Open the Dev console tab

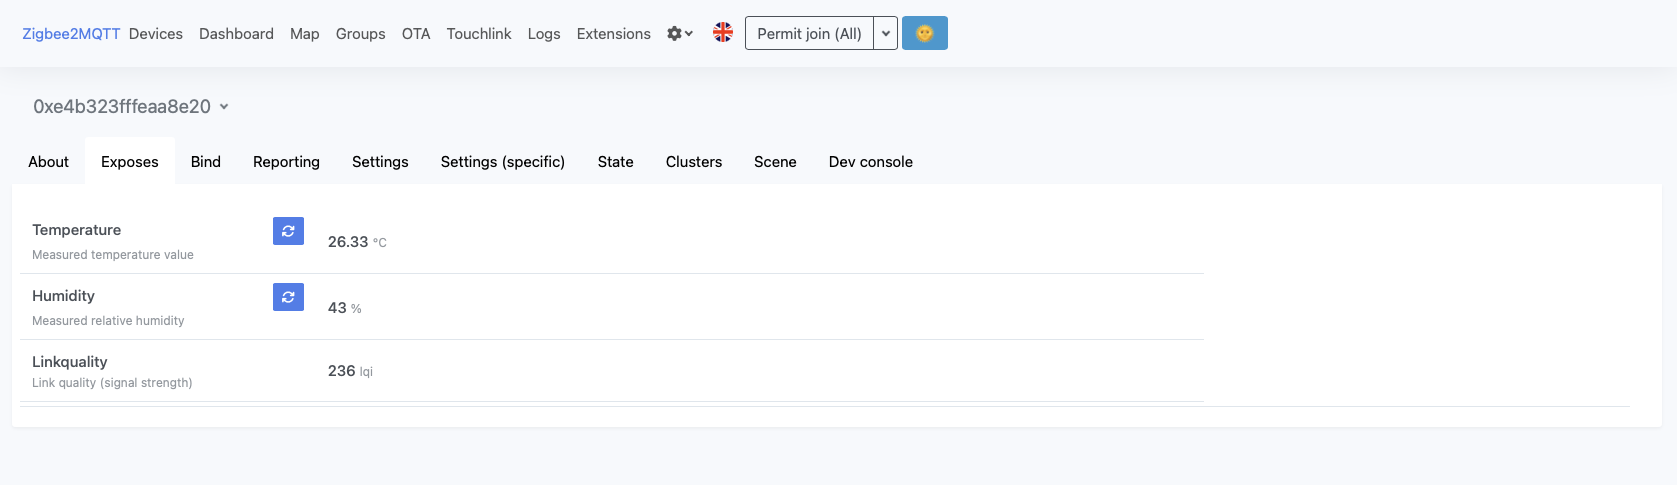[x=870, y=162]
